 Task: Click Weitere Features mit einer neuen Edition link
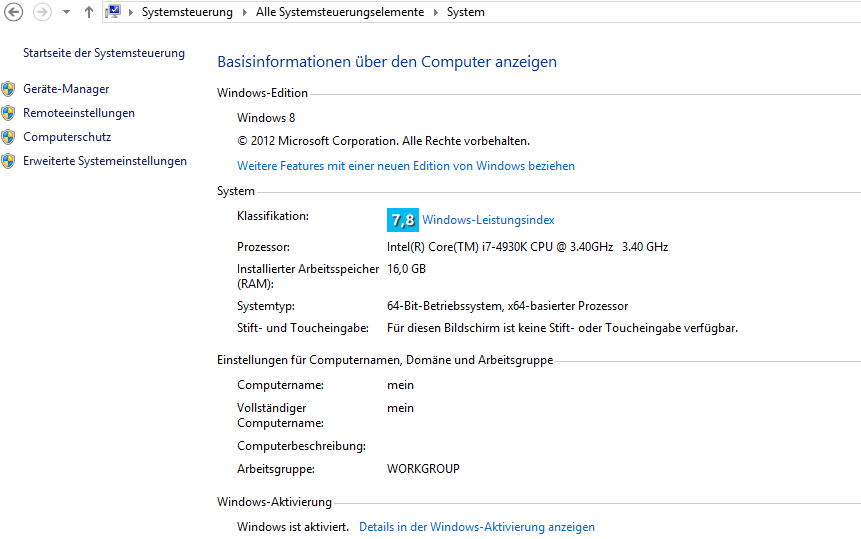click(406, 166)
